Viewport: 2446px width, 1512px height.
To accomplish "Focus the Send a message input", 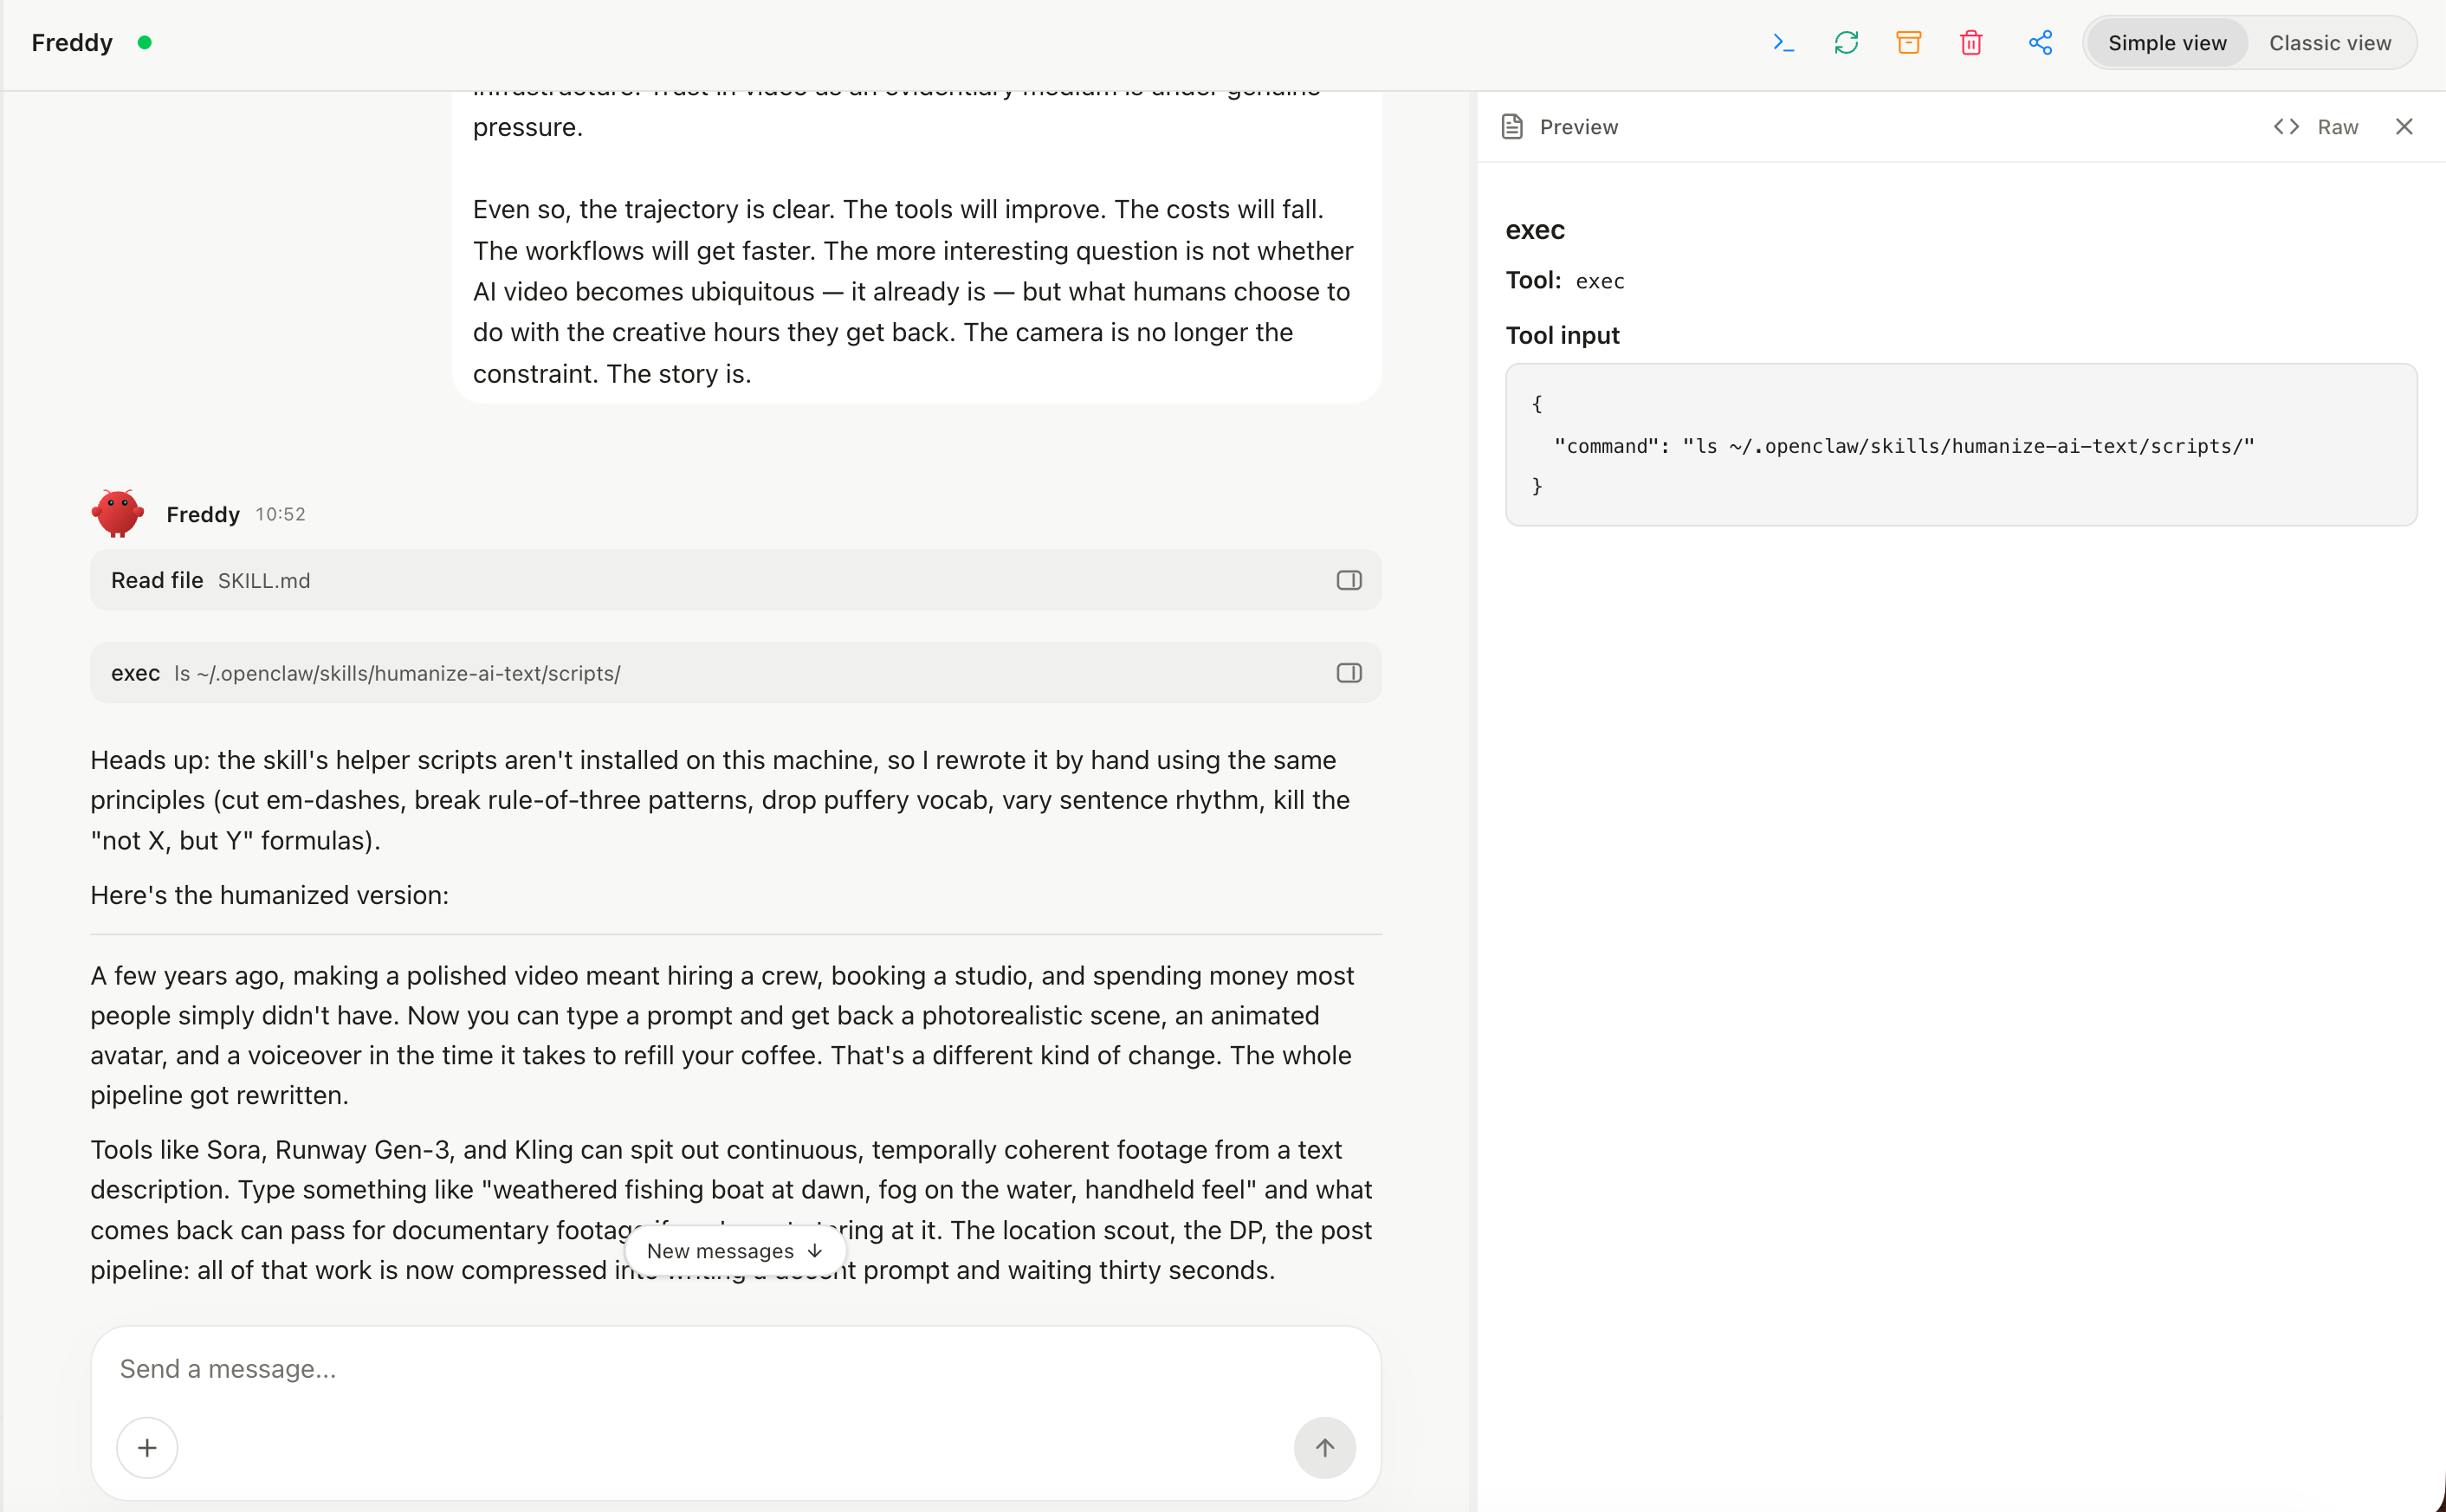I will pyautogui.click(x=736, y=1369).
